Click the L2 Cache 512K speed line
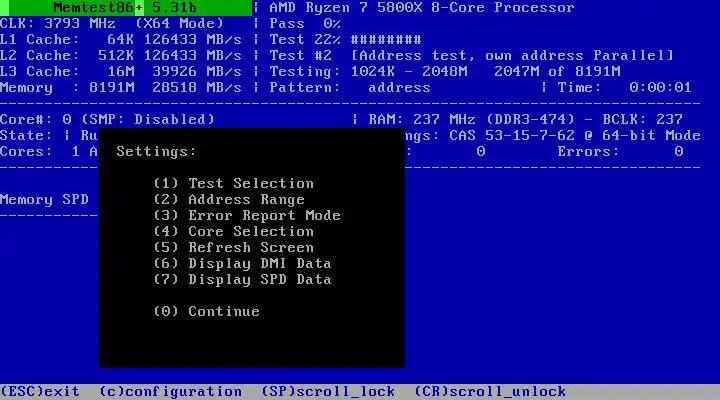 121,56
